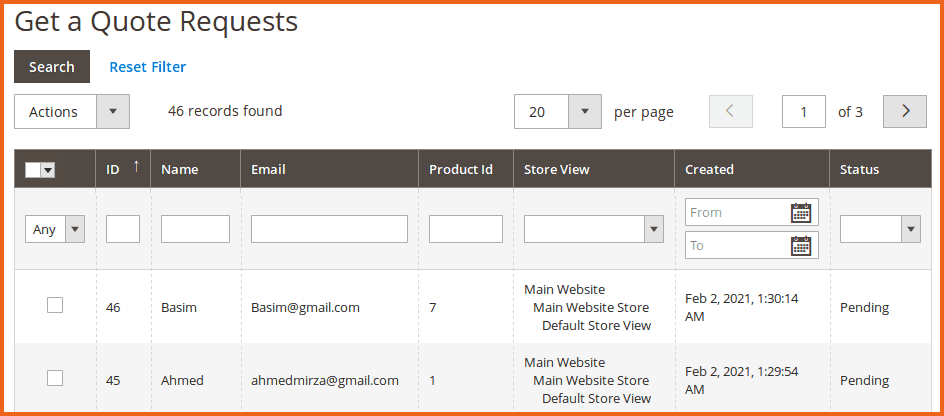Open the Status filter dropdown
The image size is (944, 416).
(879, 229)
